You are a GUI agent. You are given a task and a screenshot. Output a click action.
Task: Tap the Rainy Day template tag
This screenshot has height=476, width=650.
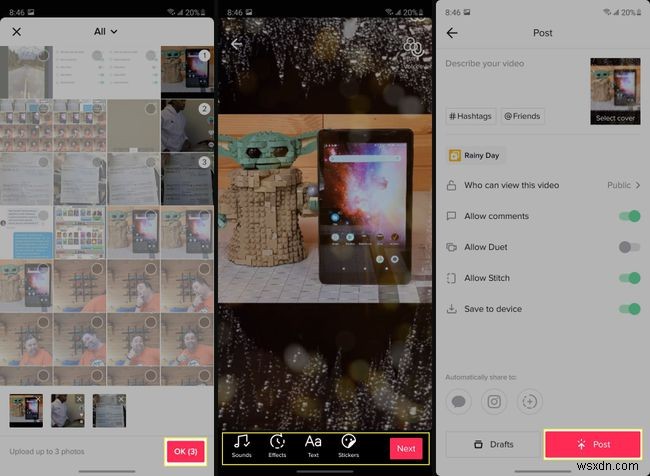[476, 155]
